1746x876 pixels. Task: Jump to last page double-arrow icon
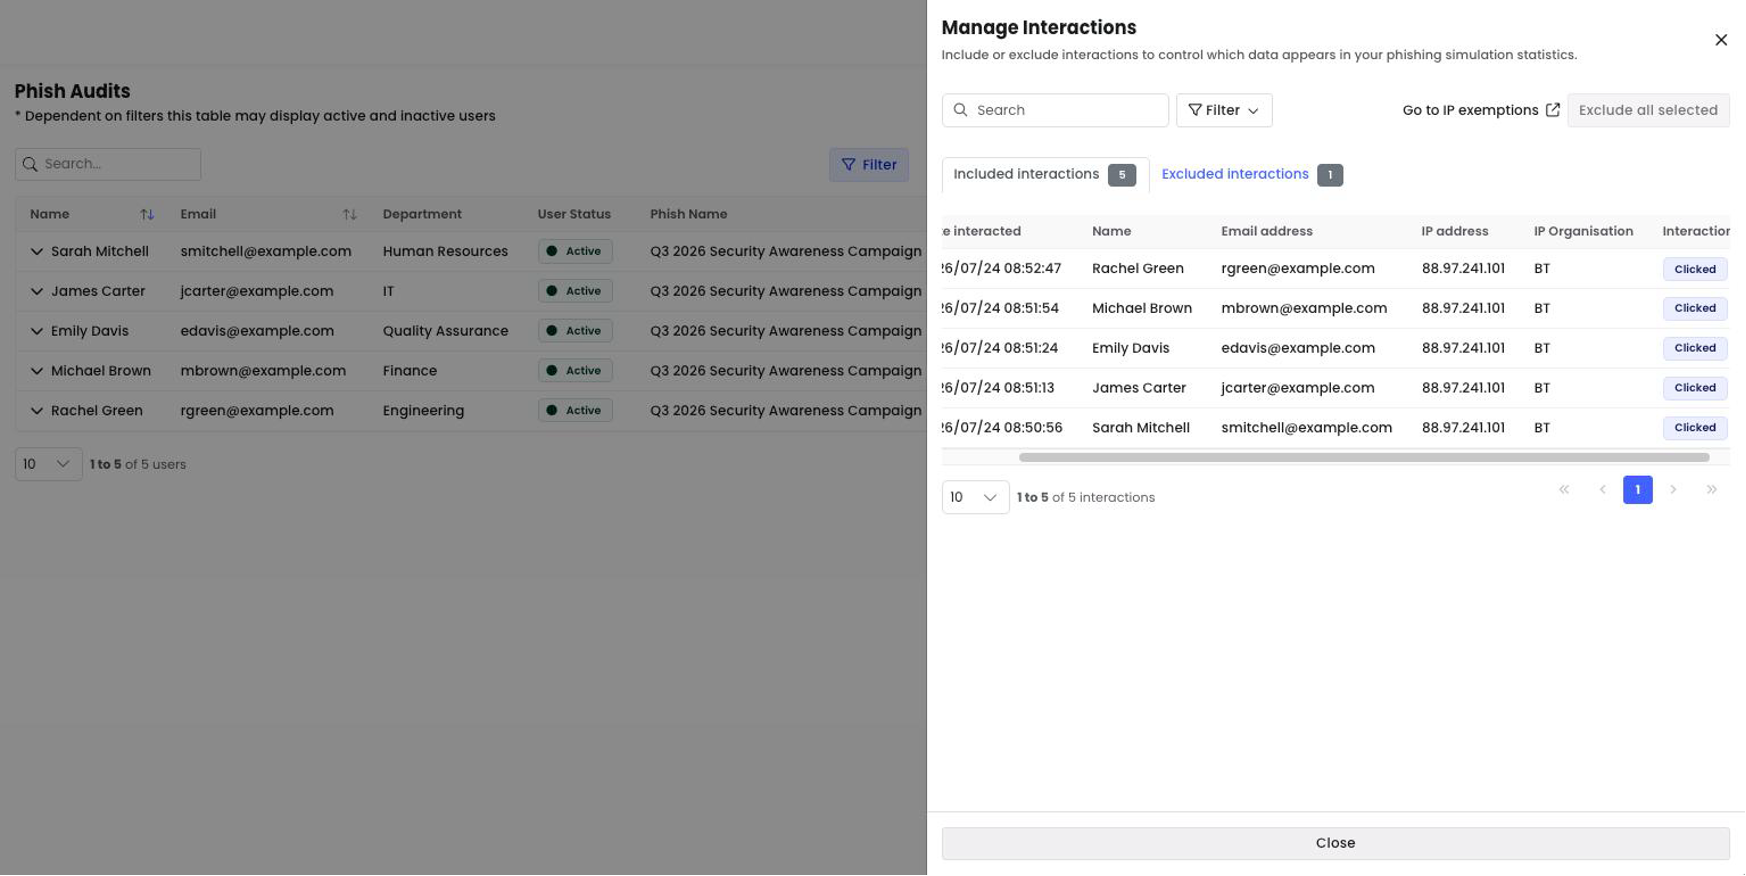[1712, 490]
